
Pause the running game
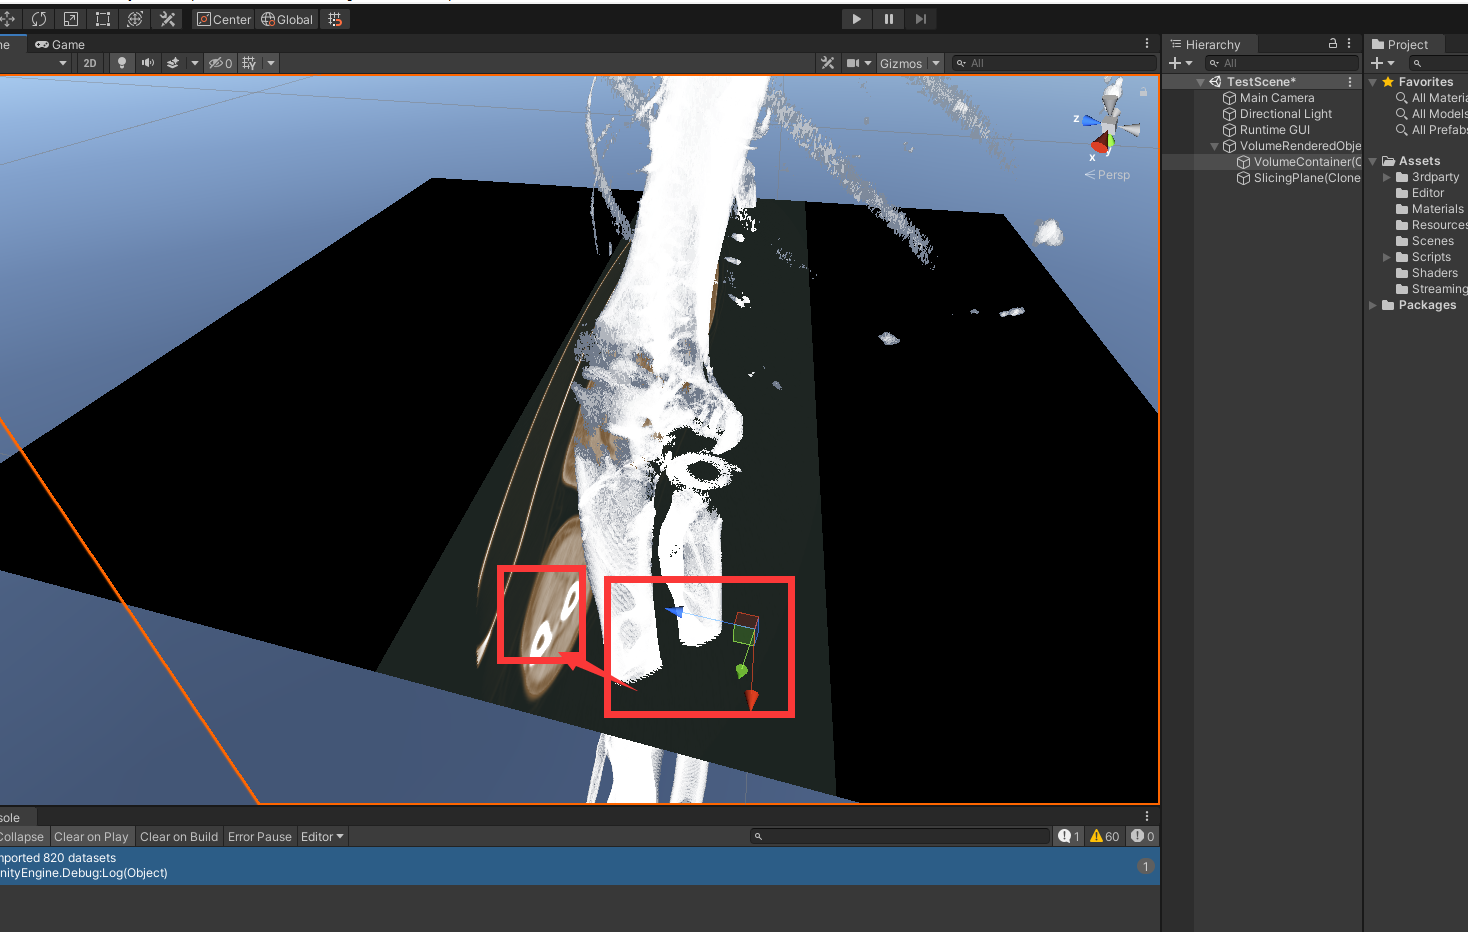(x=889, y=18)
